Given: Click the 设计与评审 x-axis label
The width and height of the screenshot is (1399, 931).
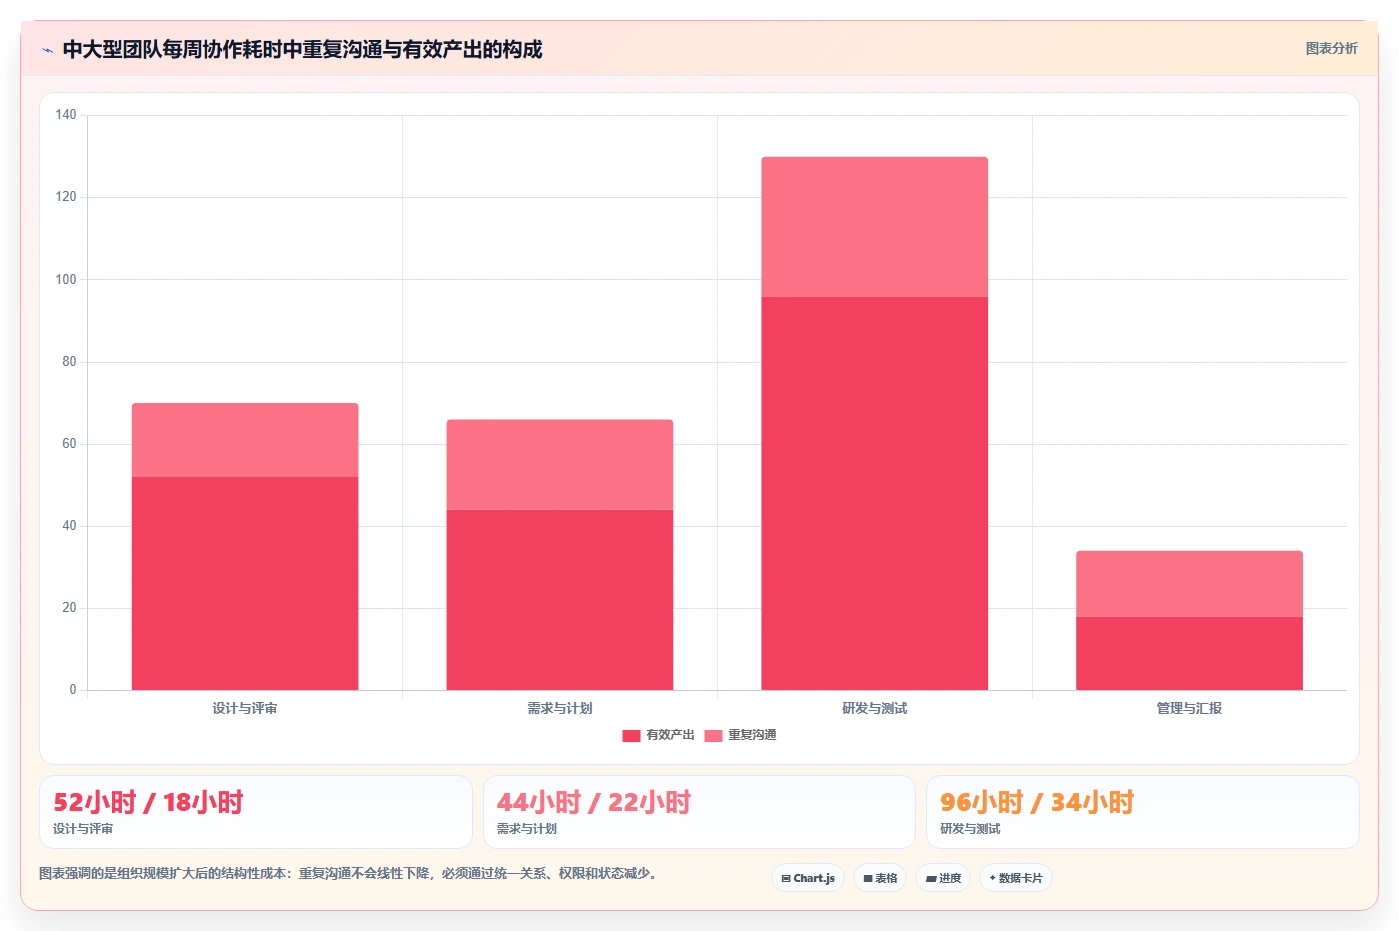Looking at the screenshot, I should tap(245, 708).
